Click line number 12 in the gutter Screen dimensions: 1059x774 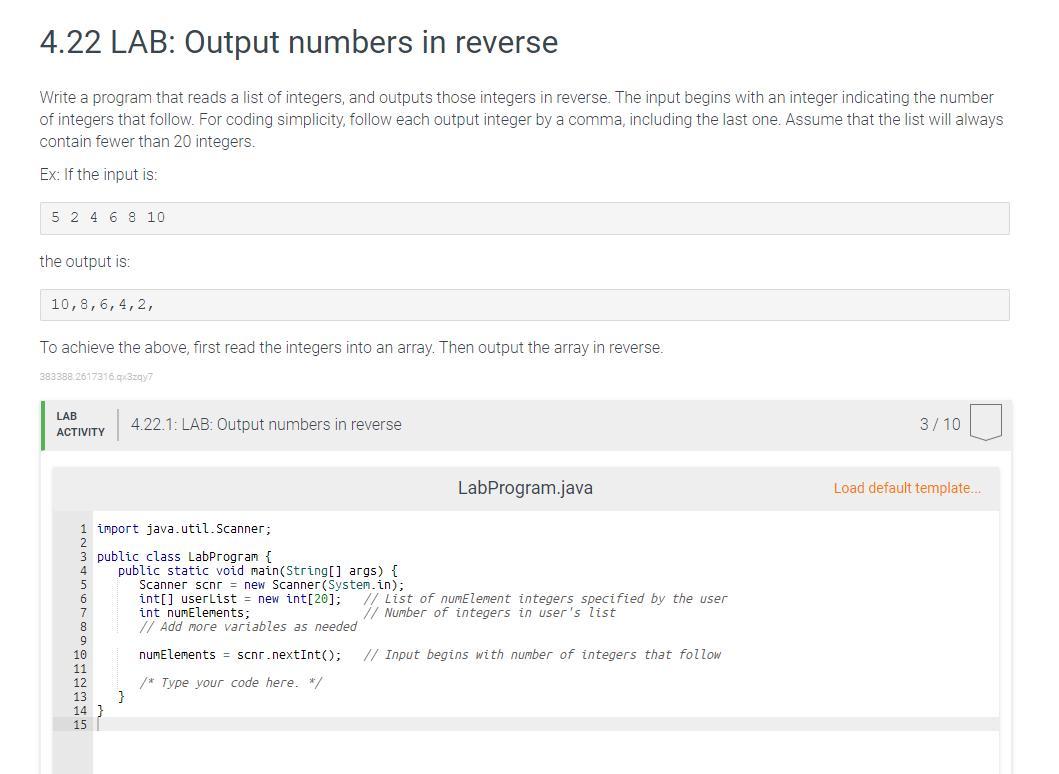point(80,683)
